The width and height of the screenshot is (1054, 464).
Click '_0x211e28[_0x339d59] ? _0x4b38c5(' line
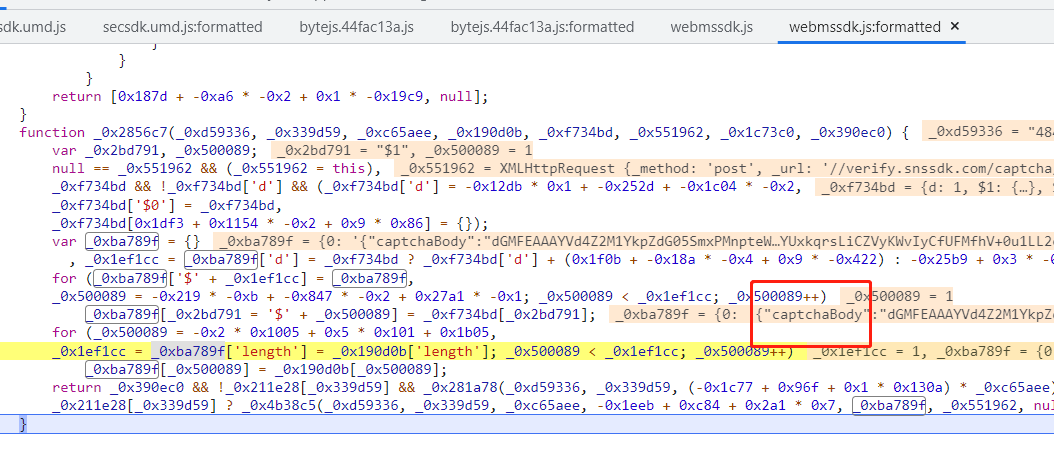pyautogui.click(x=553, y=405)
